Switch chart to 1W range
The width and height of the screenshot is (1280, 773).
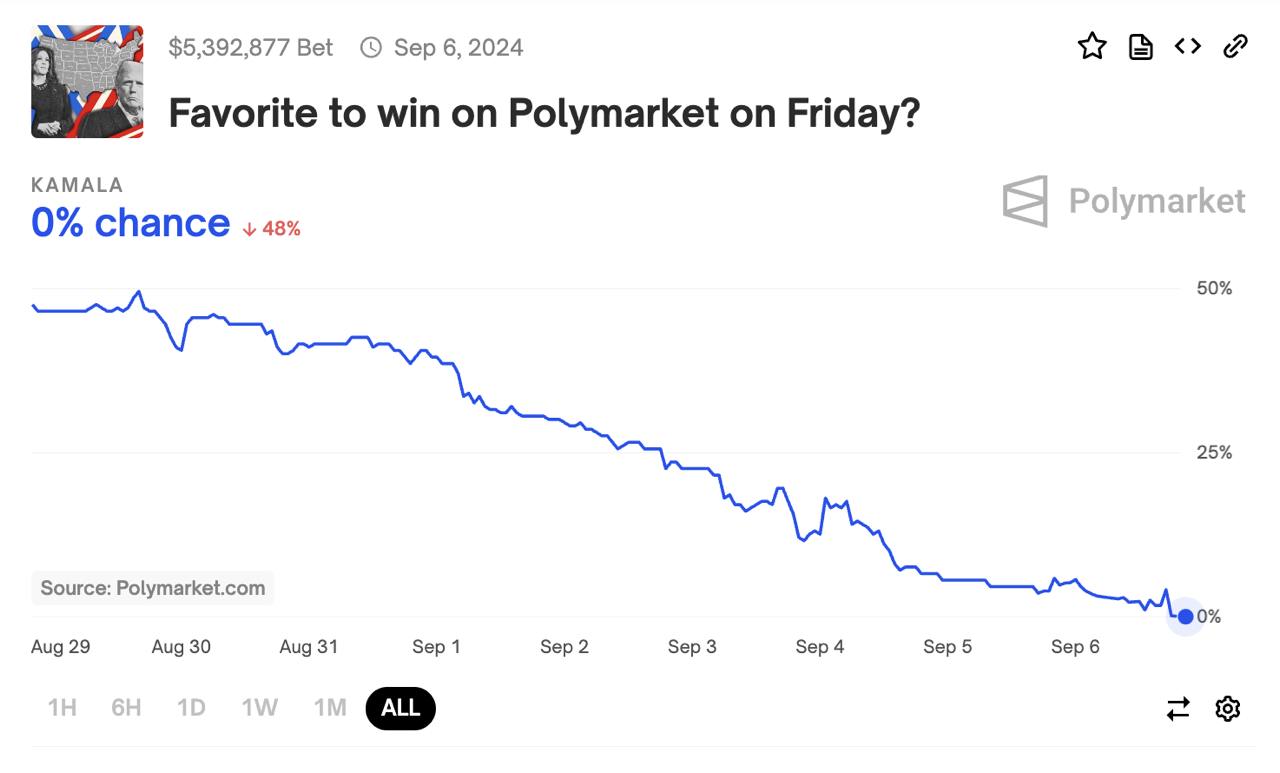(x=259, y=708)
